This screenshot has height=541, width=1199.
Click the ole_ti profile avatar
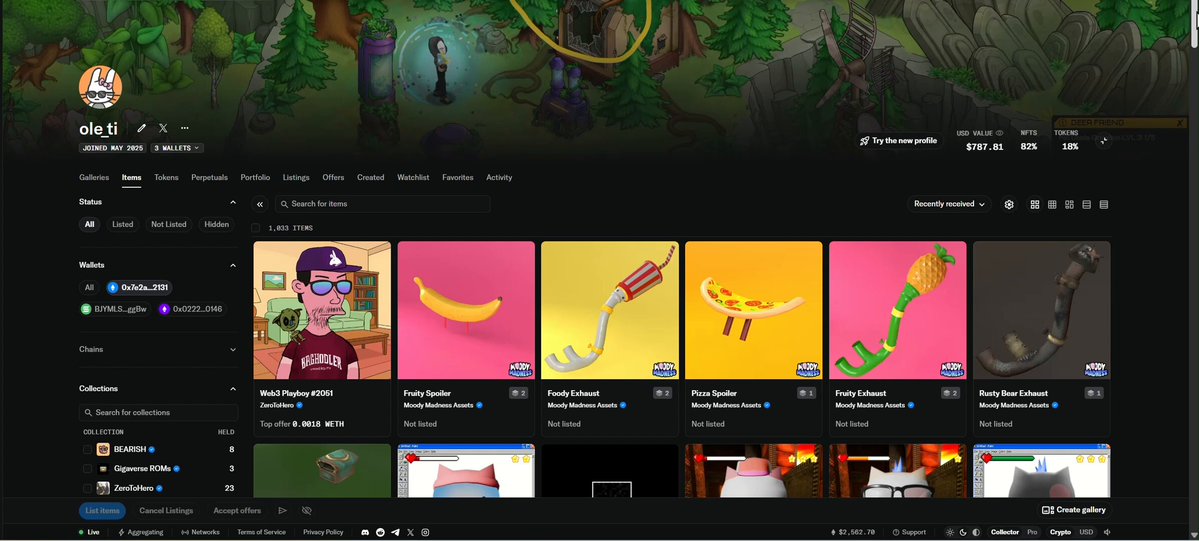pos(100,87)
